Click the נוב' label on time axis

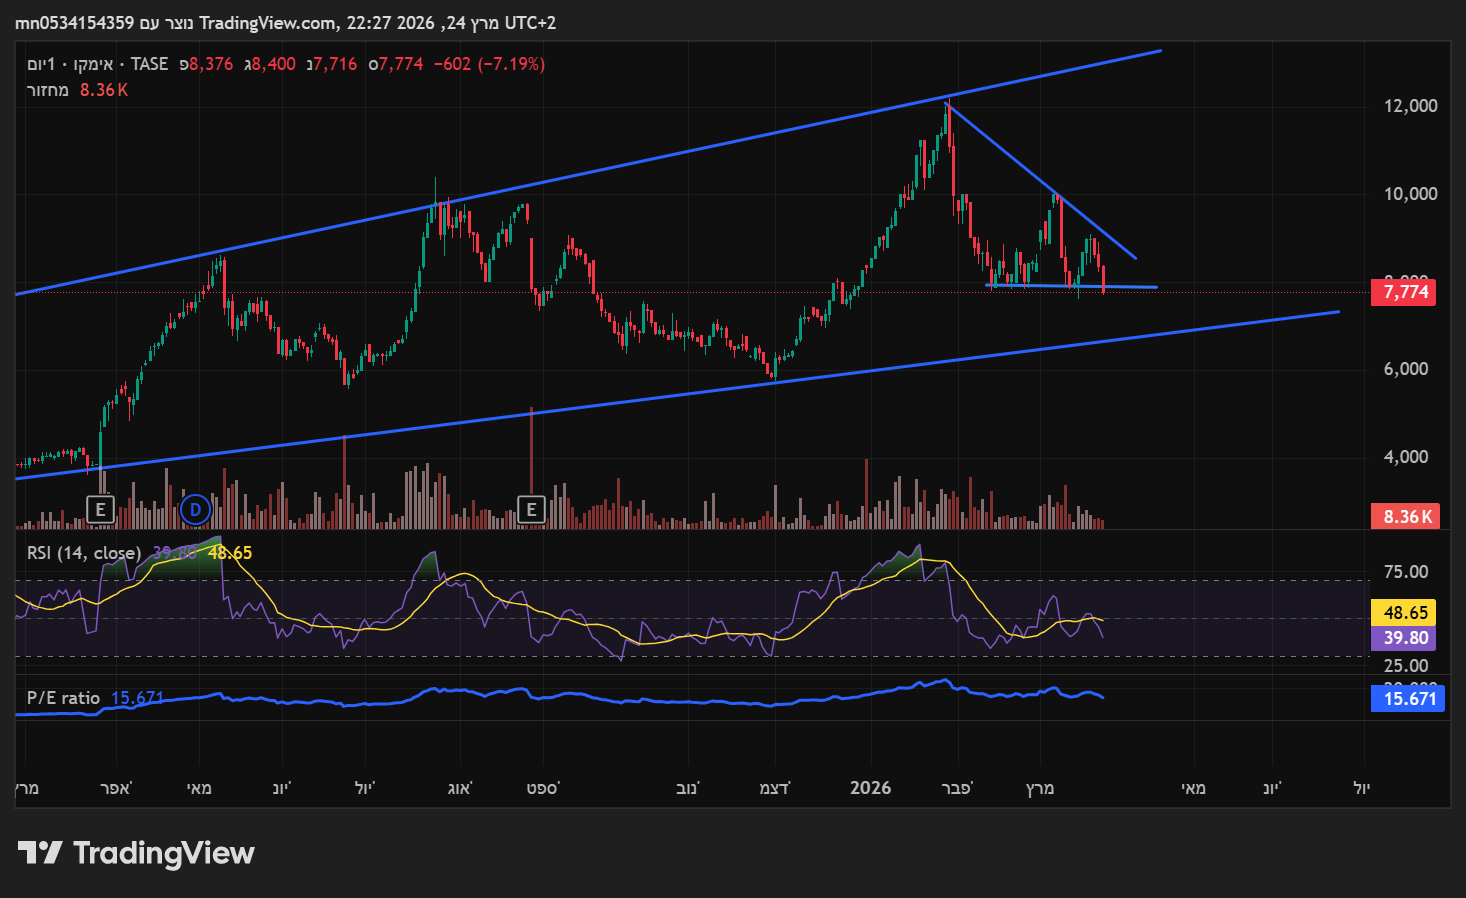click(687, 788)
